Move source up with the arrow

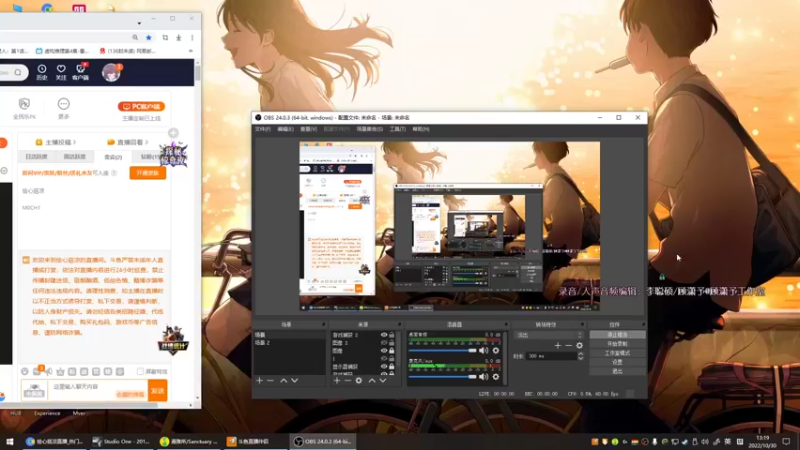pyautogui.click(x=372, y=381)
